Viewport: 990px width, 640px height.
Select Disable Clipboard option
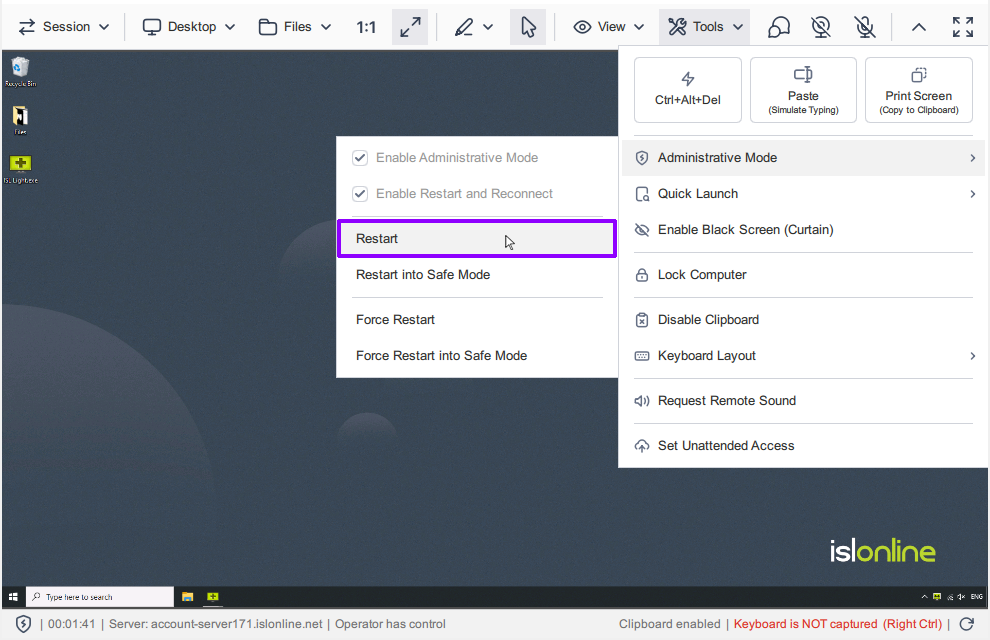coord(804,319)
